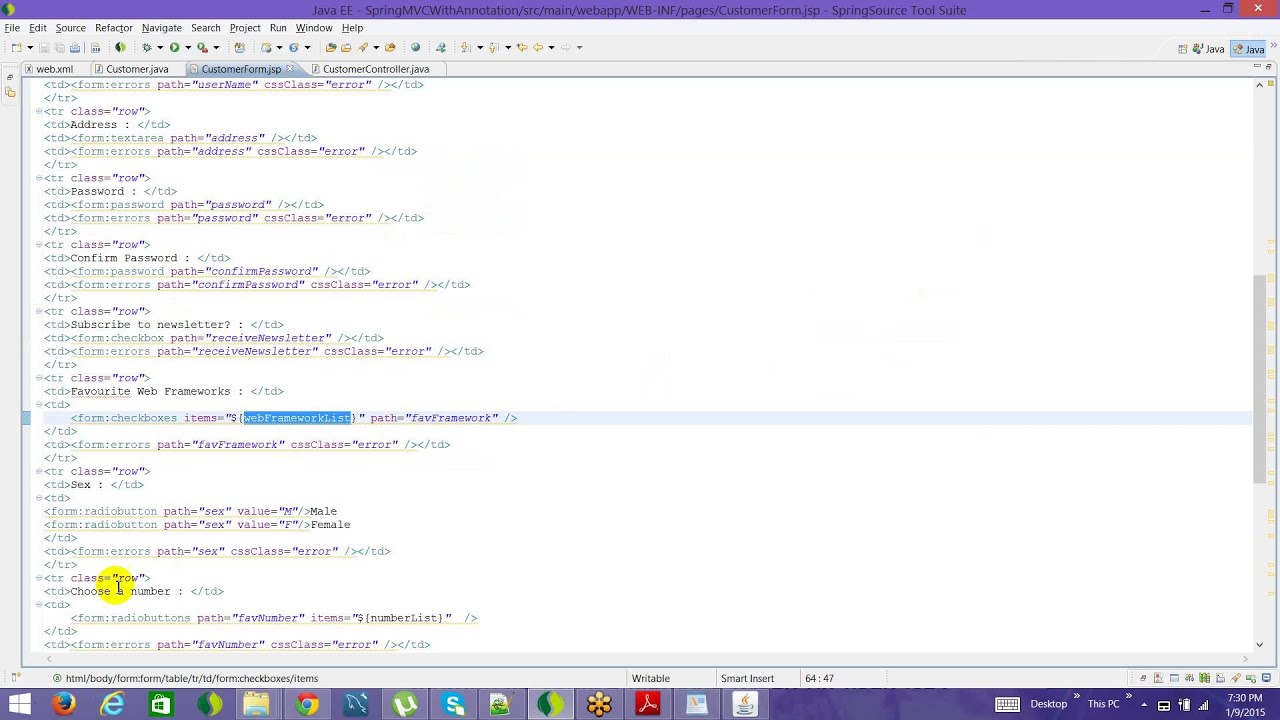
Task: Click the 64 : 47 cursor position
Action: 819,678
